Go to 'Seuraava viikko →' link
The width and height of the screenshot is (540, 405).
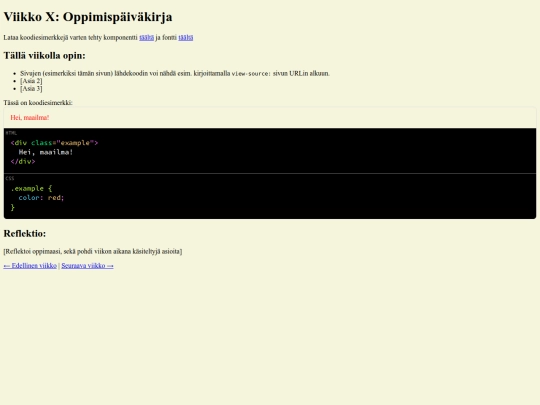pos(87,266)
